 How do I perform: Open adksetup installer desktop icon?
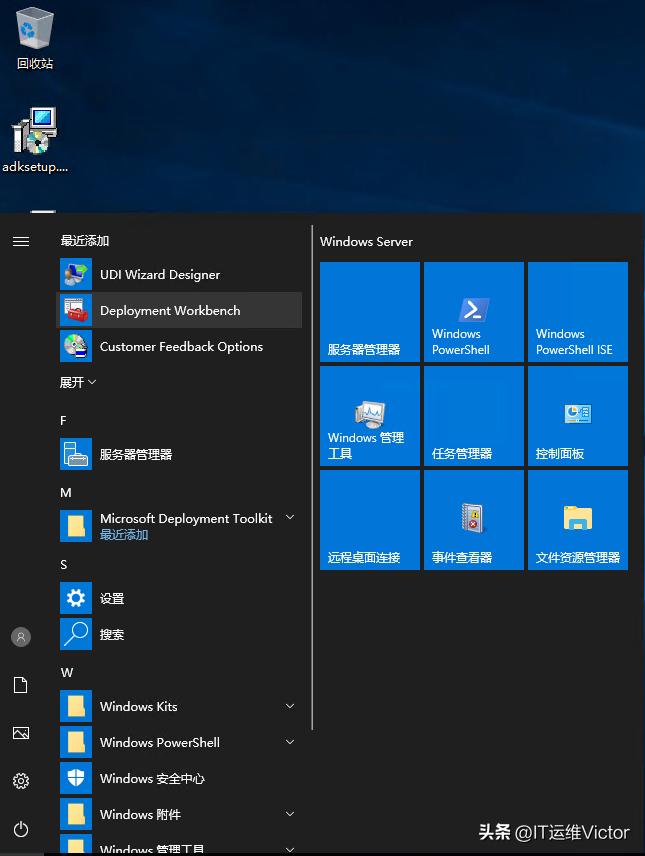tap(34, 140)
